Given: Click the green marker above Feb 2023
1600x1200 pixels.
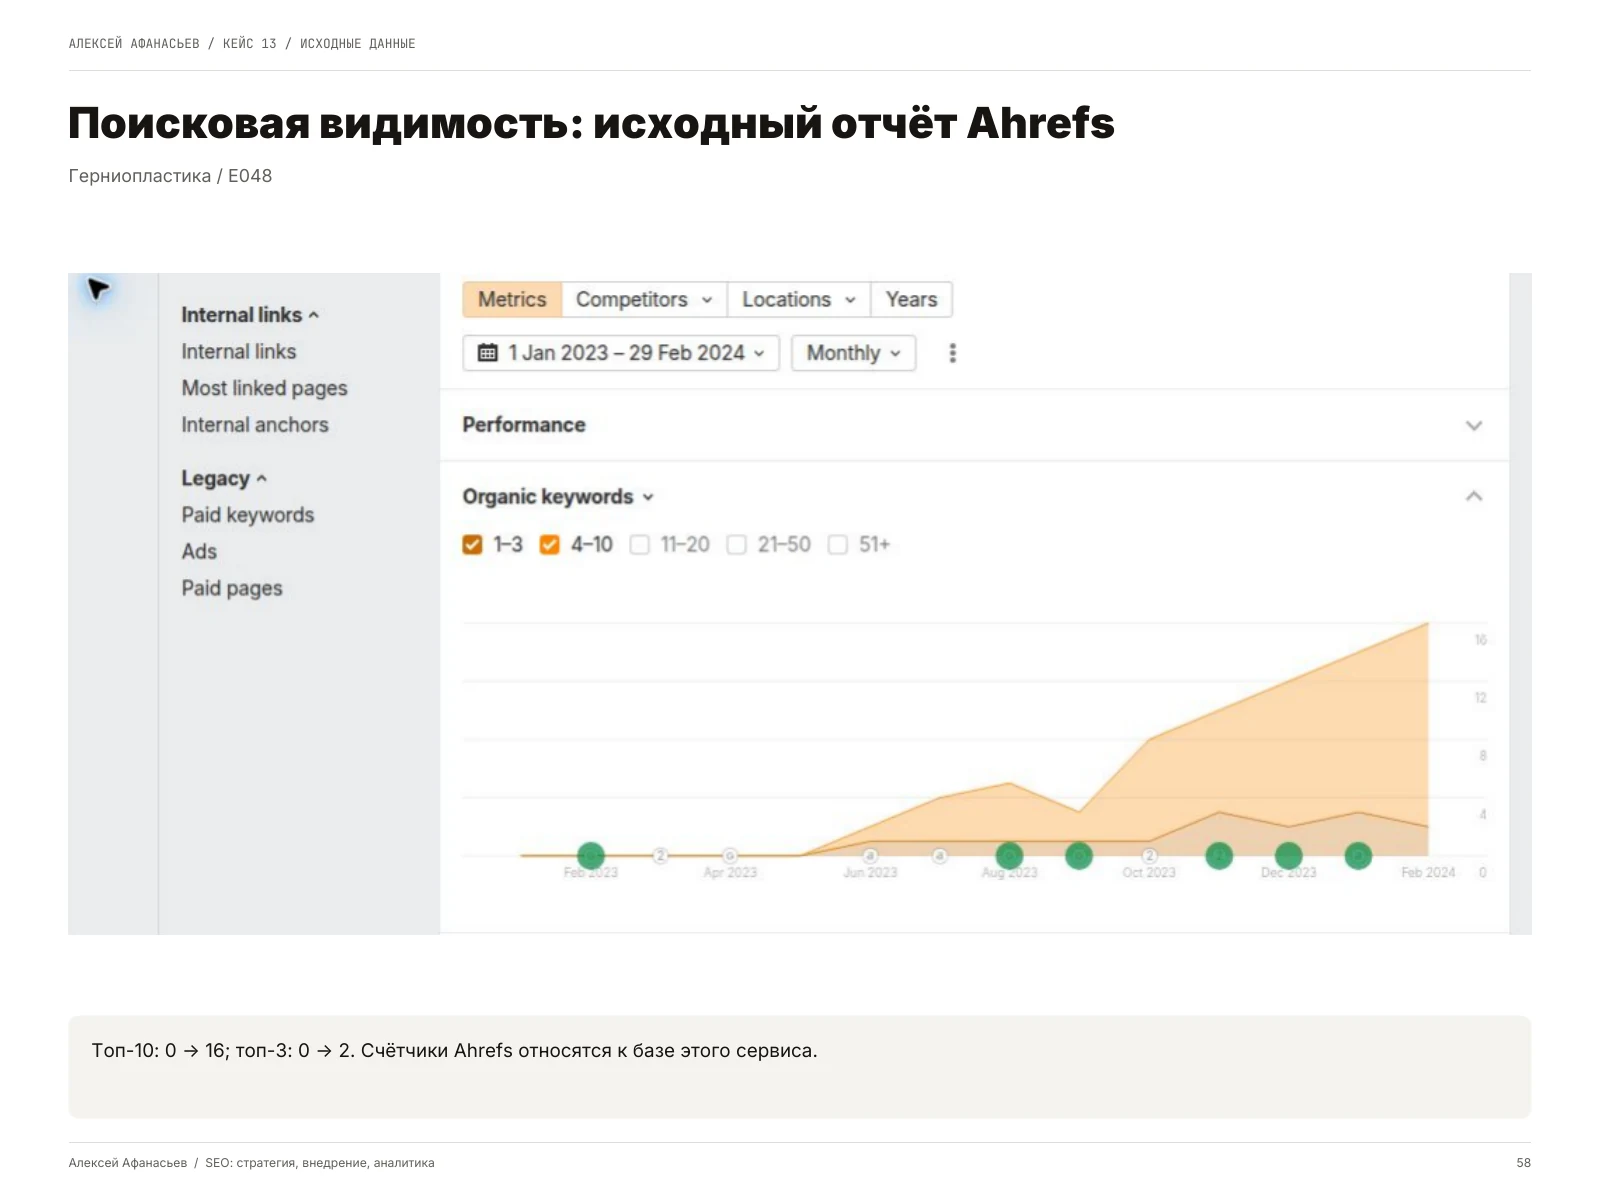Looking at the screenshot, I should 591,856.
